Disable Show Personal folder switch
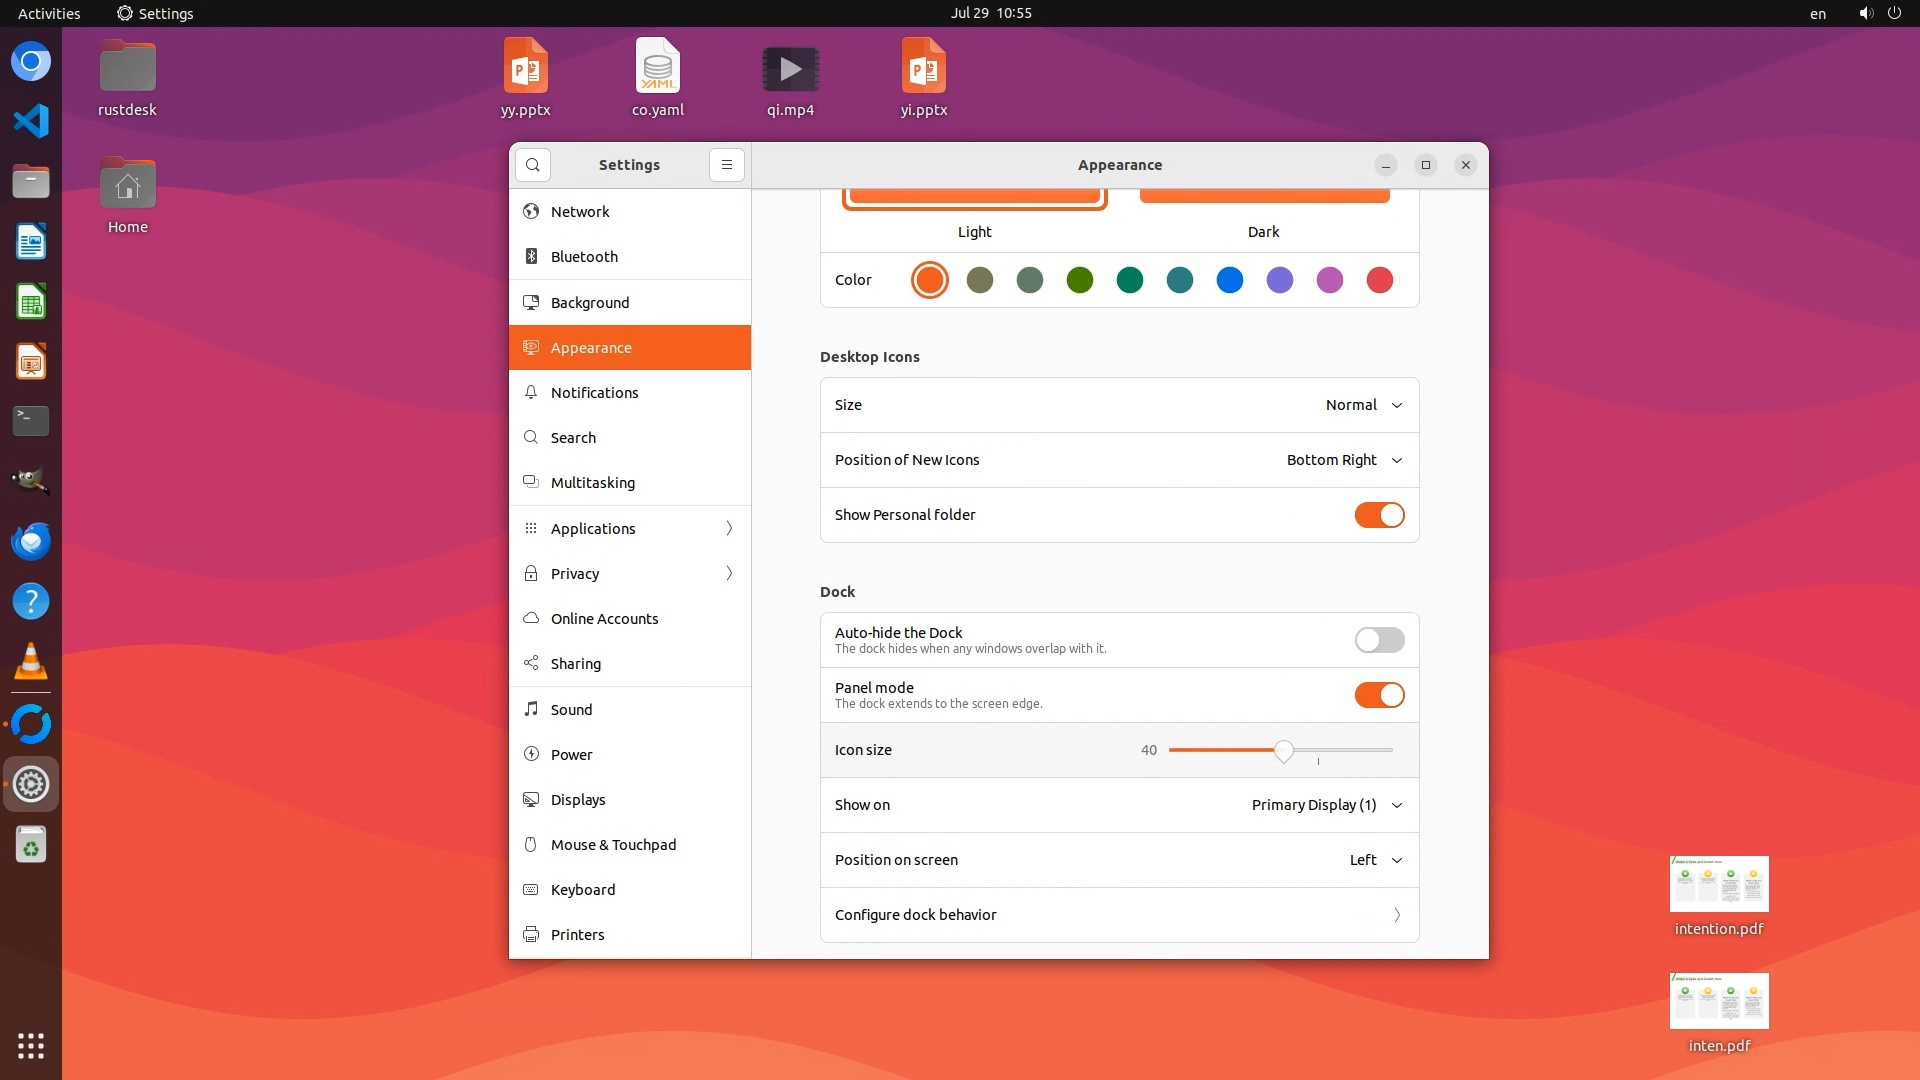 [1379, 515]
